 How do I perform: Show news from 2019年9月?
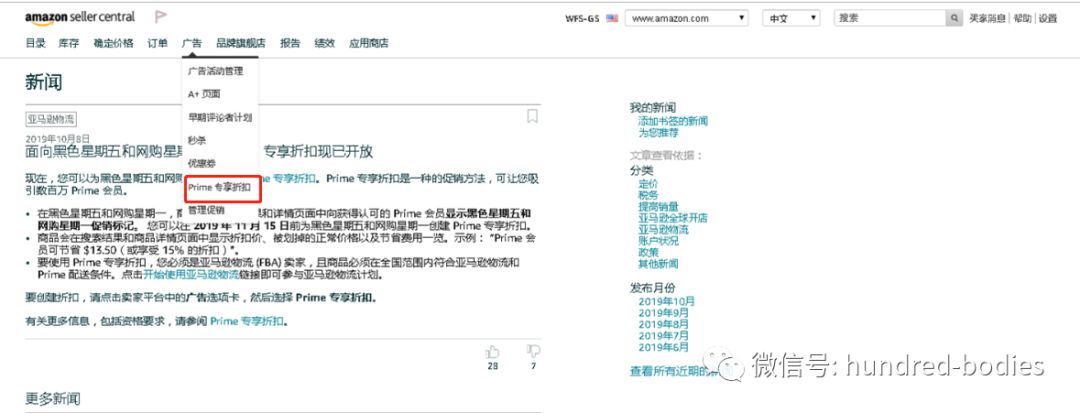664,313
